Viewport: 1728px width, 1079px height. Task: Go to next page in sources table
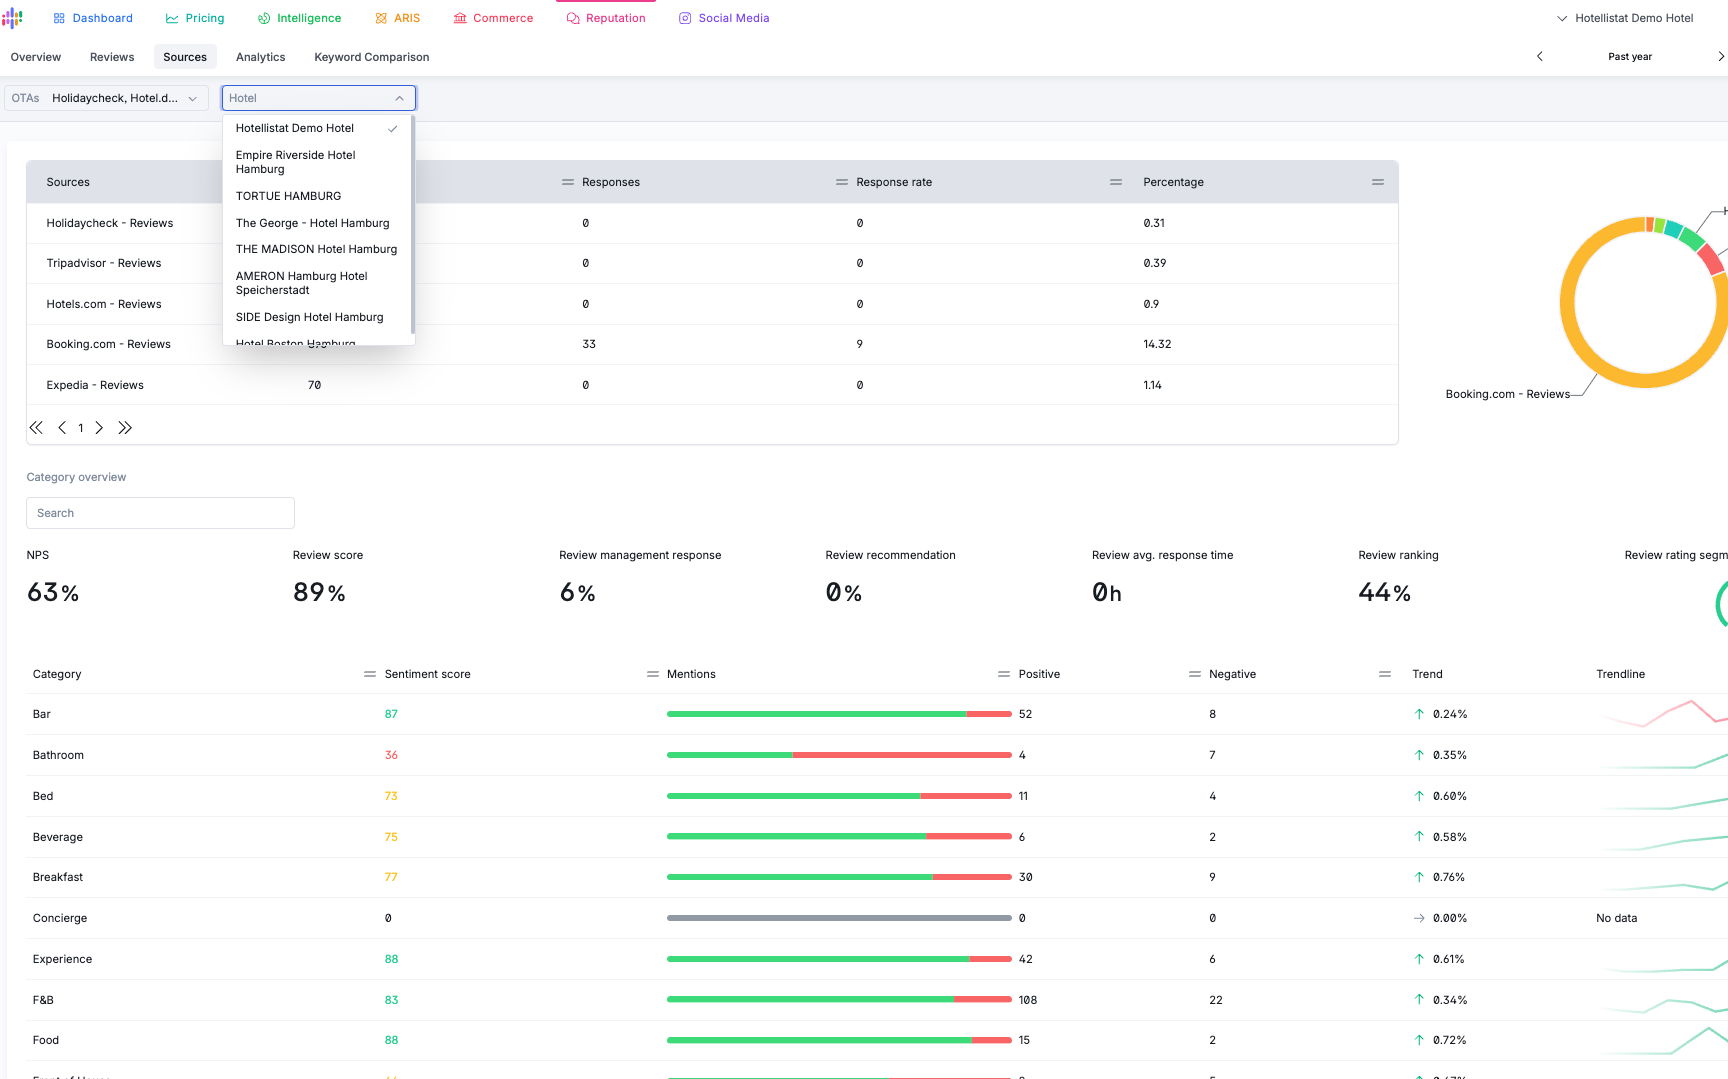99,428
